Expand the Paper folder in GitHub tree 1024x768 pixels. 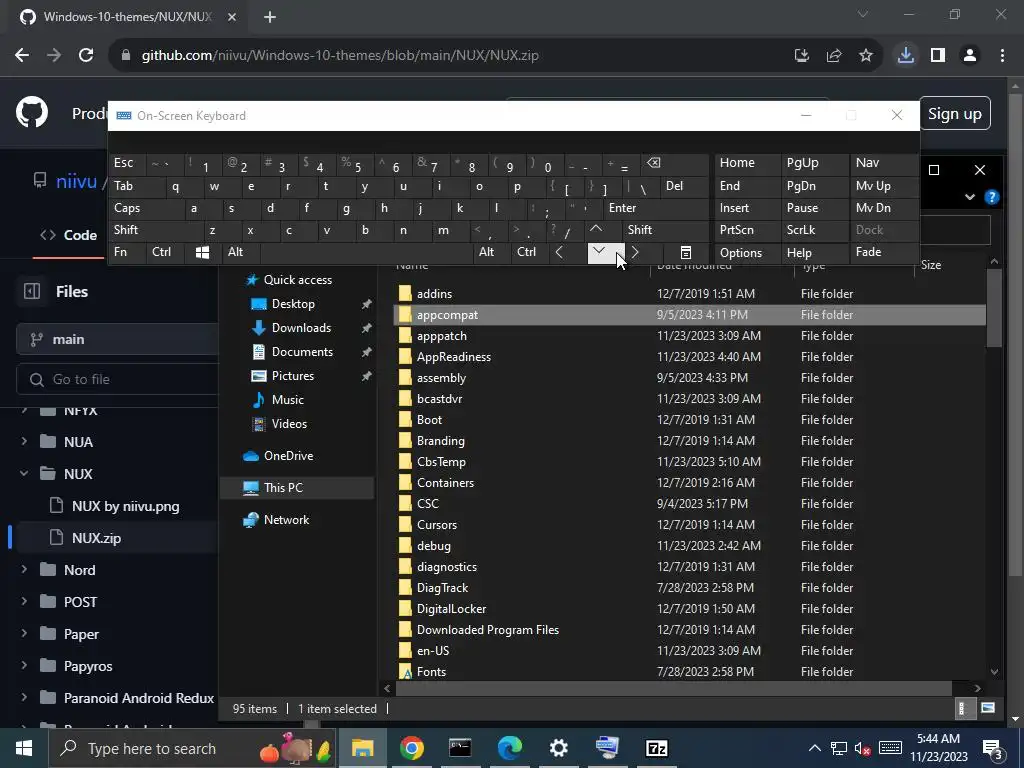pos(24,633)
